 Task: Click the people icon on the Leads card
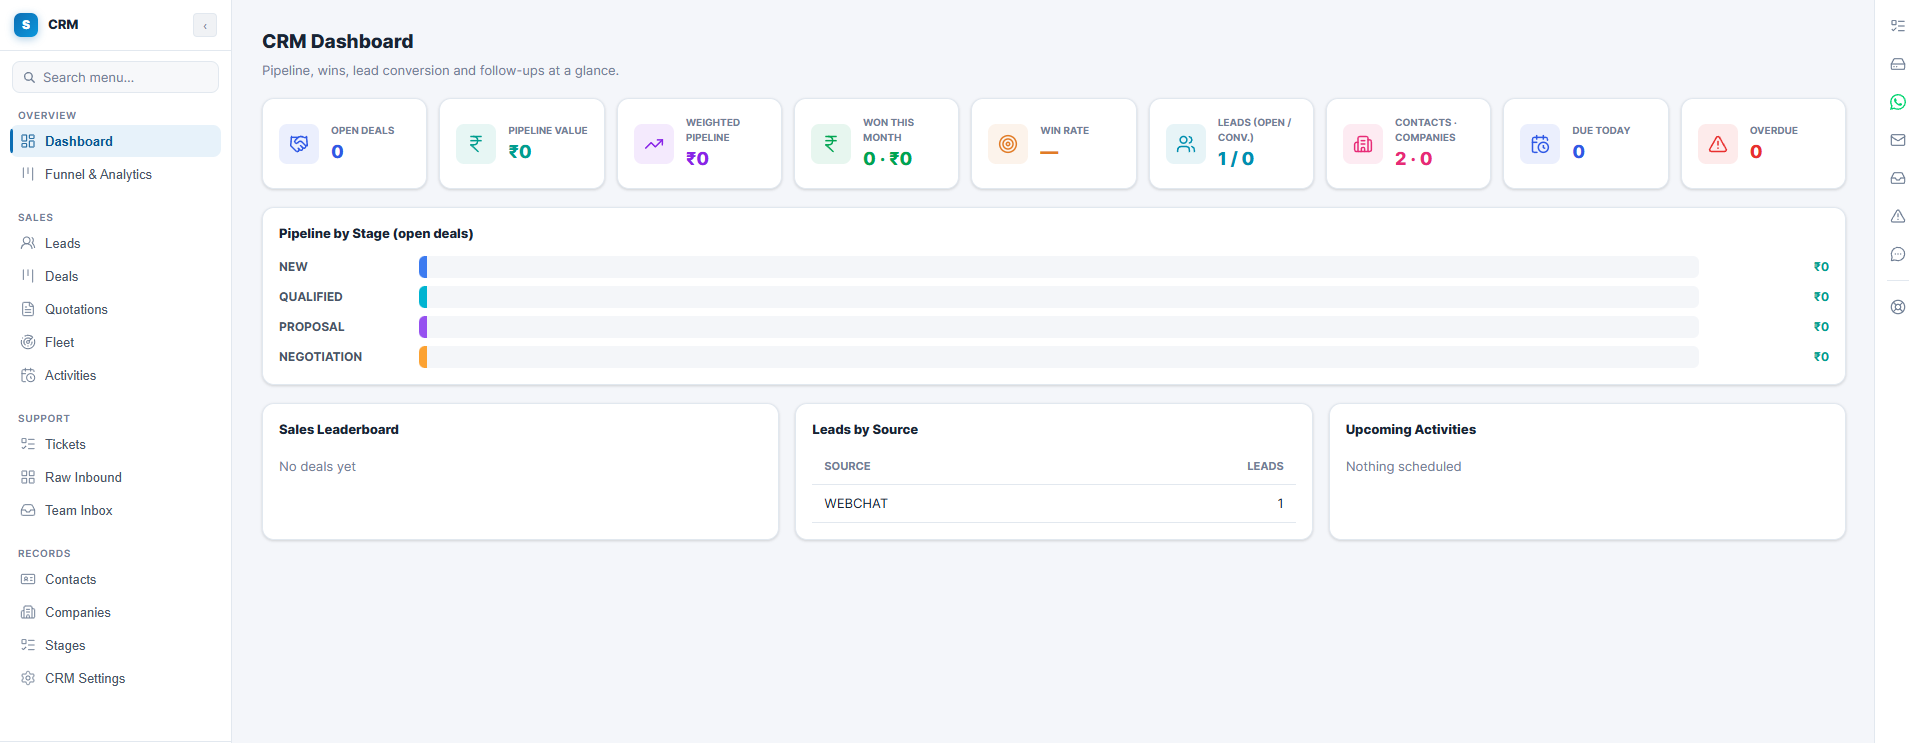[x=1186, y=144]
